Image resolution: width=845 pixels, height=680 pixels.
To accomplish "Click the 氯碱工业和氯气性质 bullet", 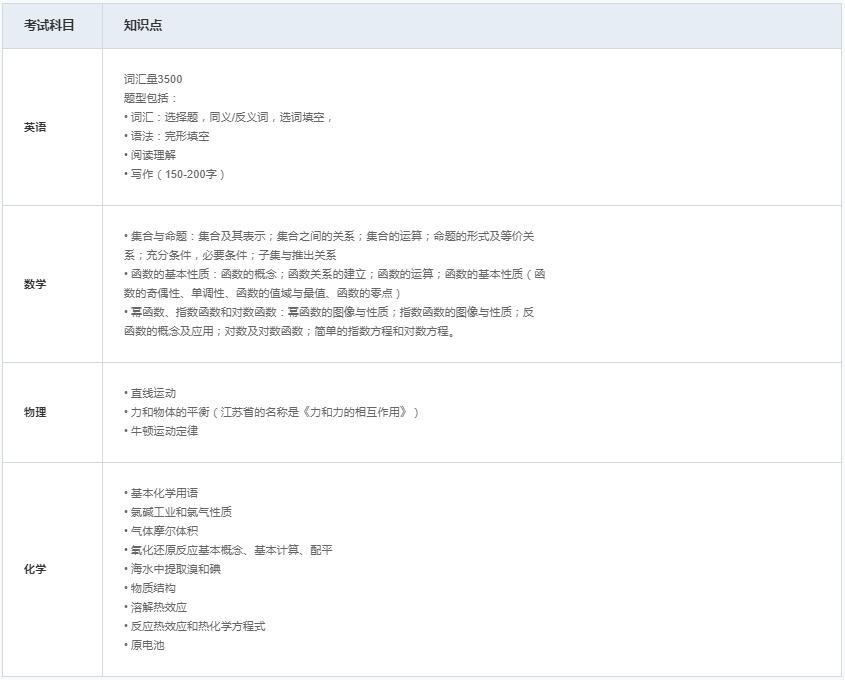I will tap(178, 512).
